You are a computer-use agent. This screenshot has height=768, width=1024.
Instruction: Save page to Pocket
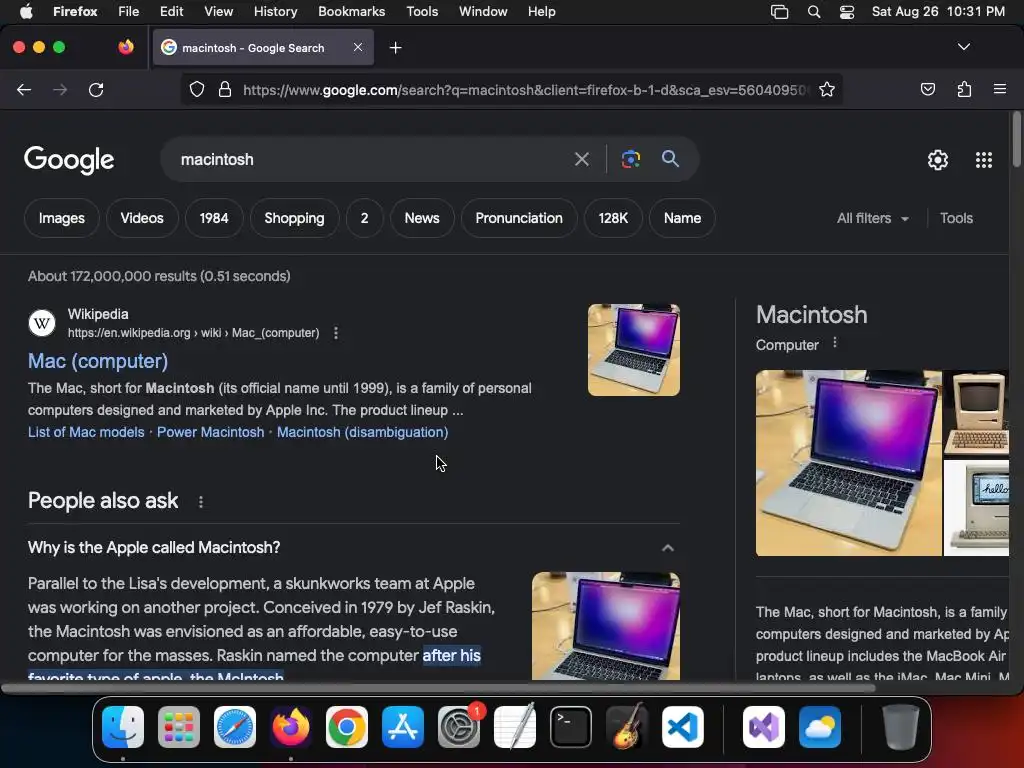pyautogui.click(x=927, y=89)
